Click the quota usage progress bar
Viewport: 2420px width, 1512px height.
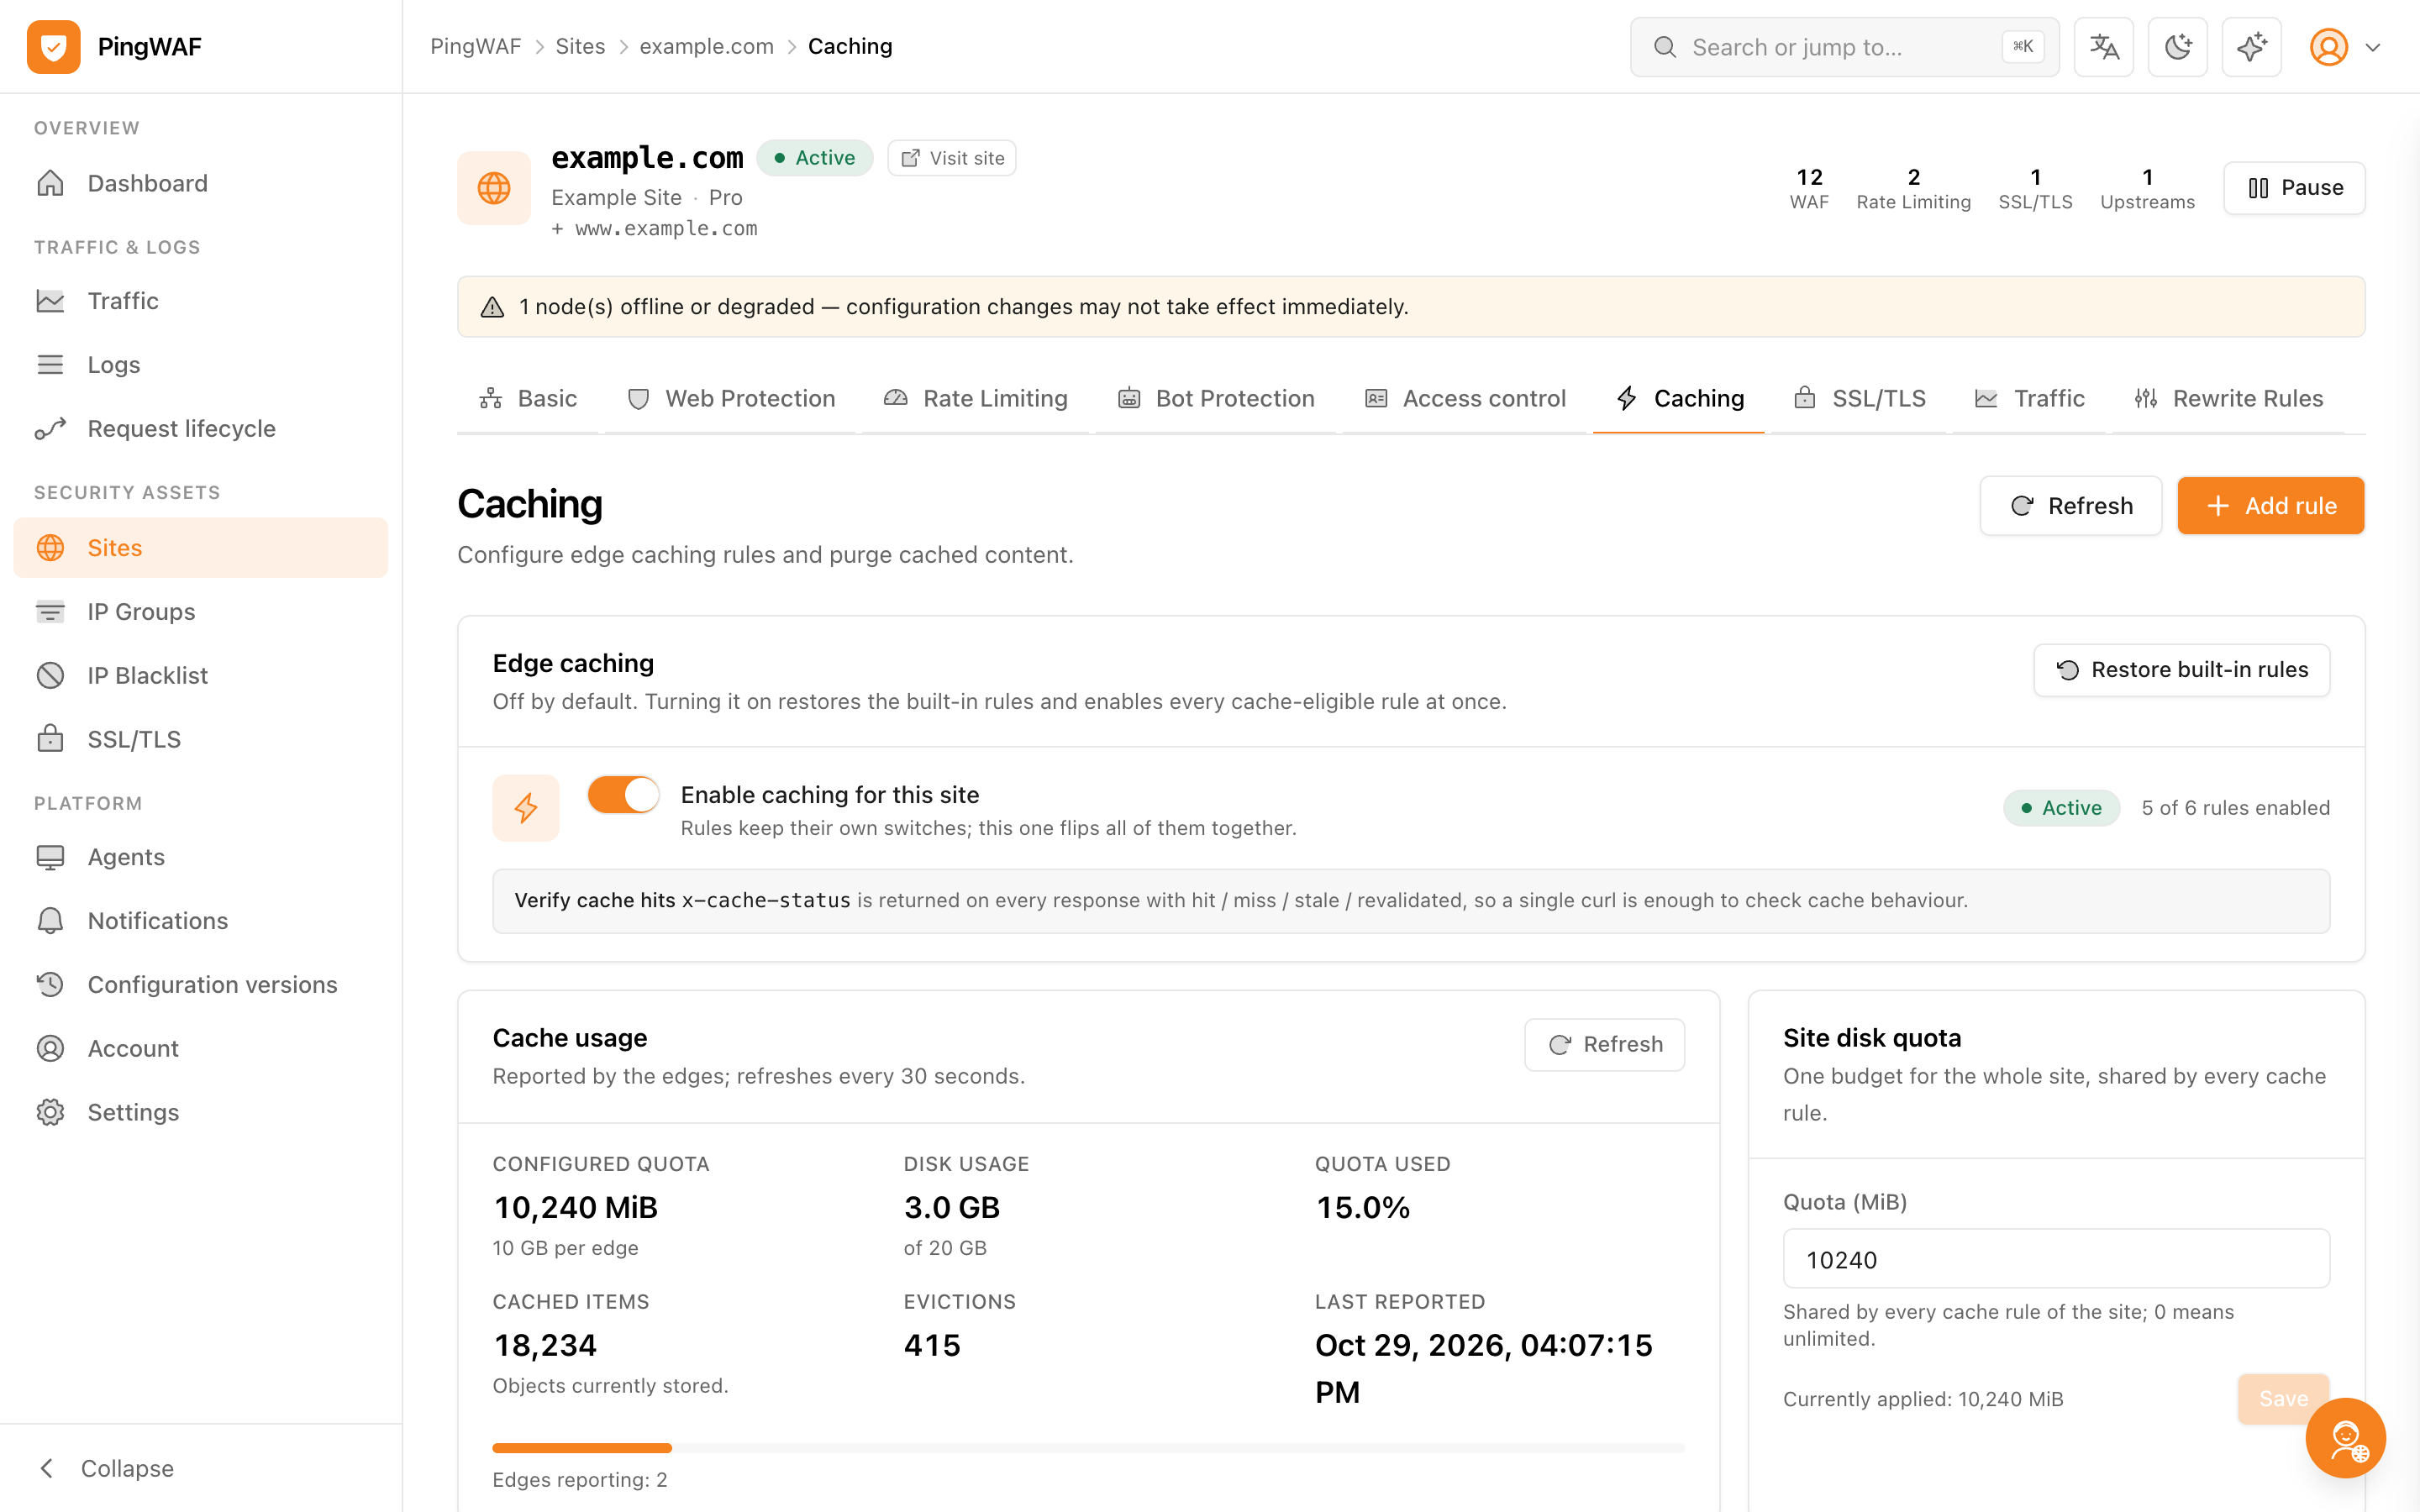point(1088,1448)
